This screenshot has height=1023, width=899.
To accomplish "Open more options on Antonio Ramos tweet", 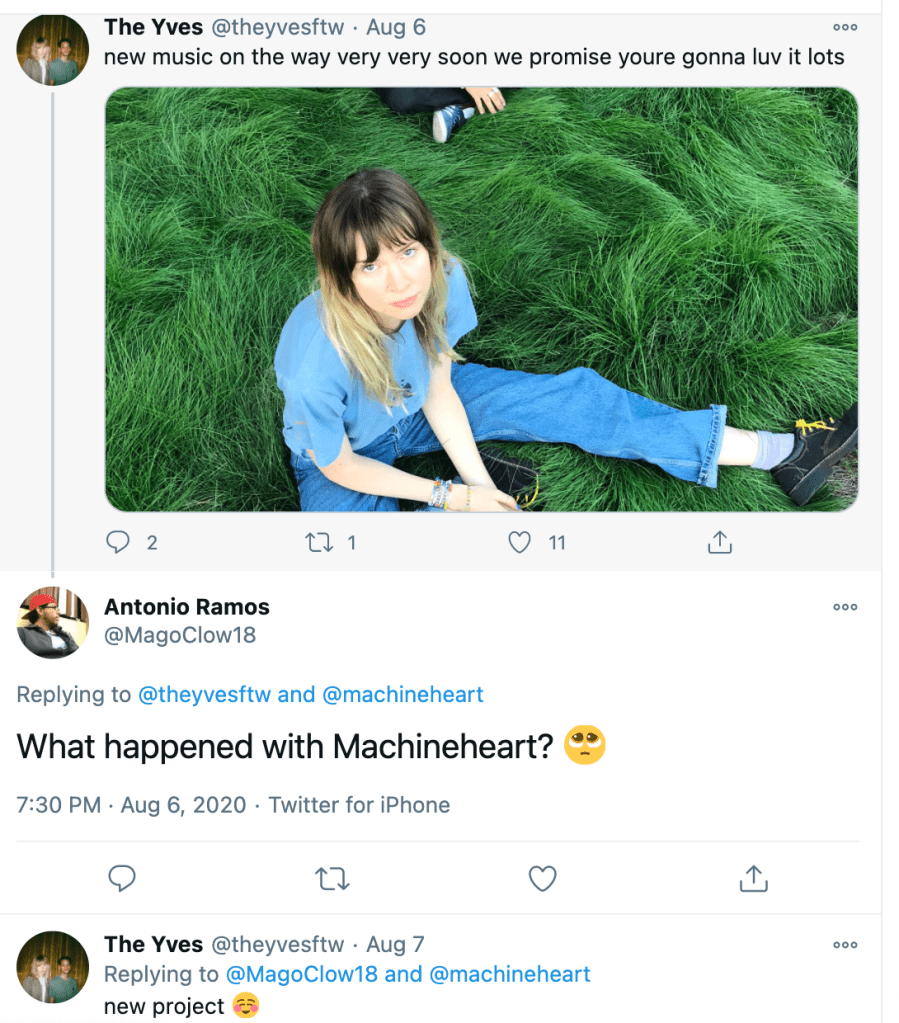I will point(845,607).
